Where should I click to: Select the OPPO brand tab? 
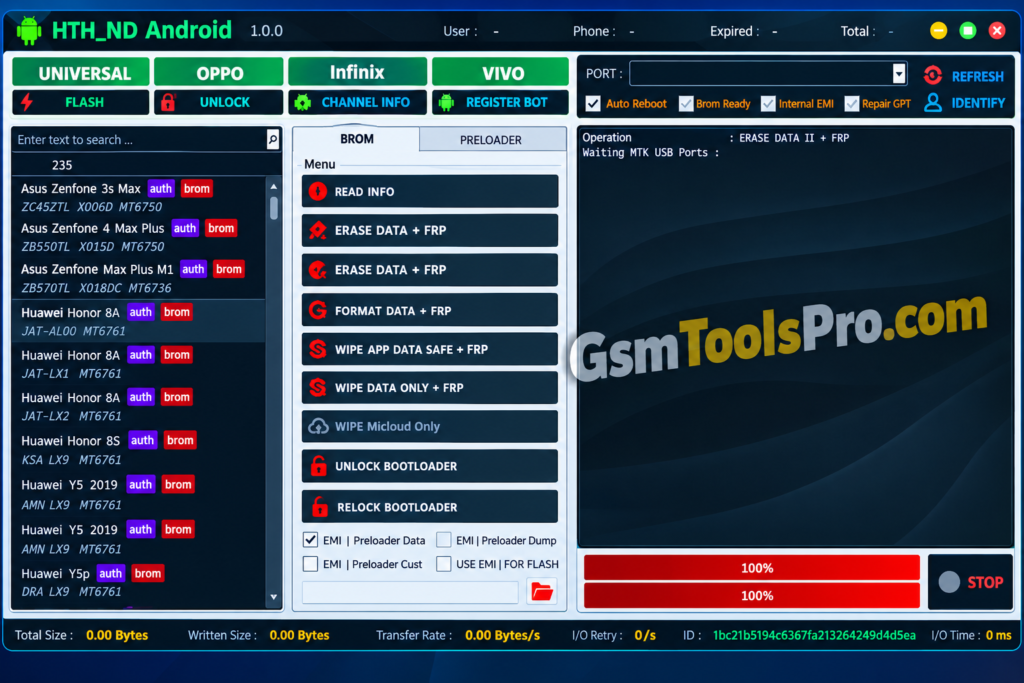pyautogui.click(x=219, y=72)
